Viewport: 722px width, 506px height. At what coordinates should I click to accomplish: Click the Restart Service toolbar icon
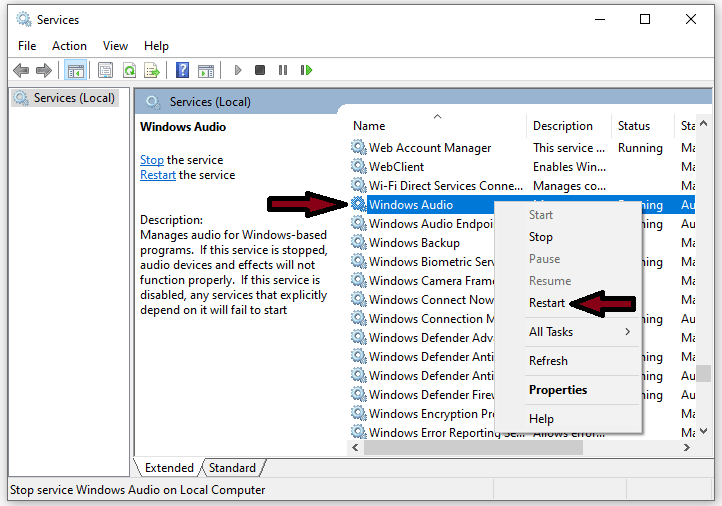click(x=306, y=70)
